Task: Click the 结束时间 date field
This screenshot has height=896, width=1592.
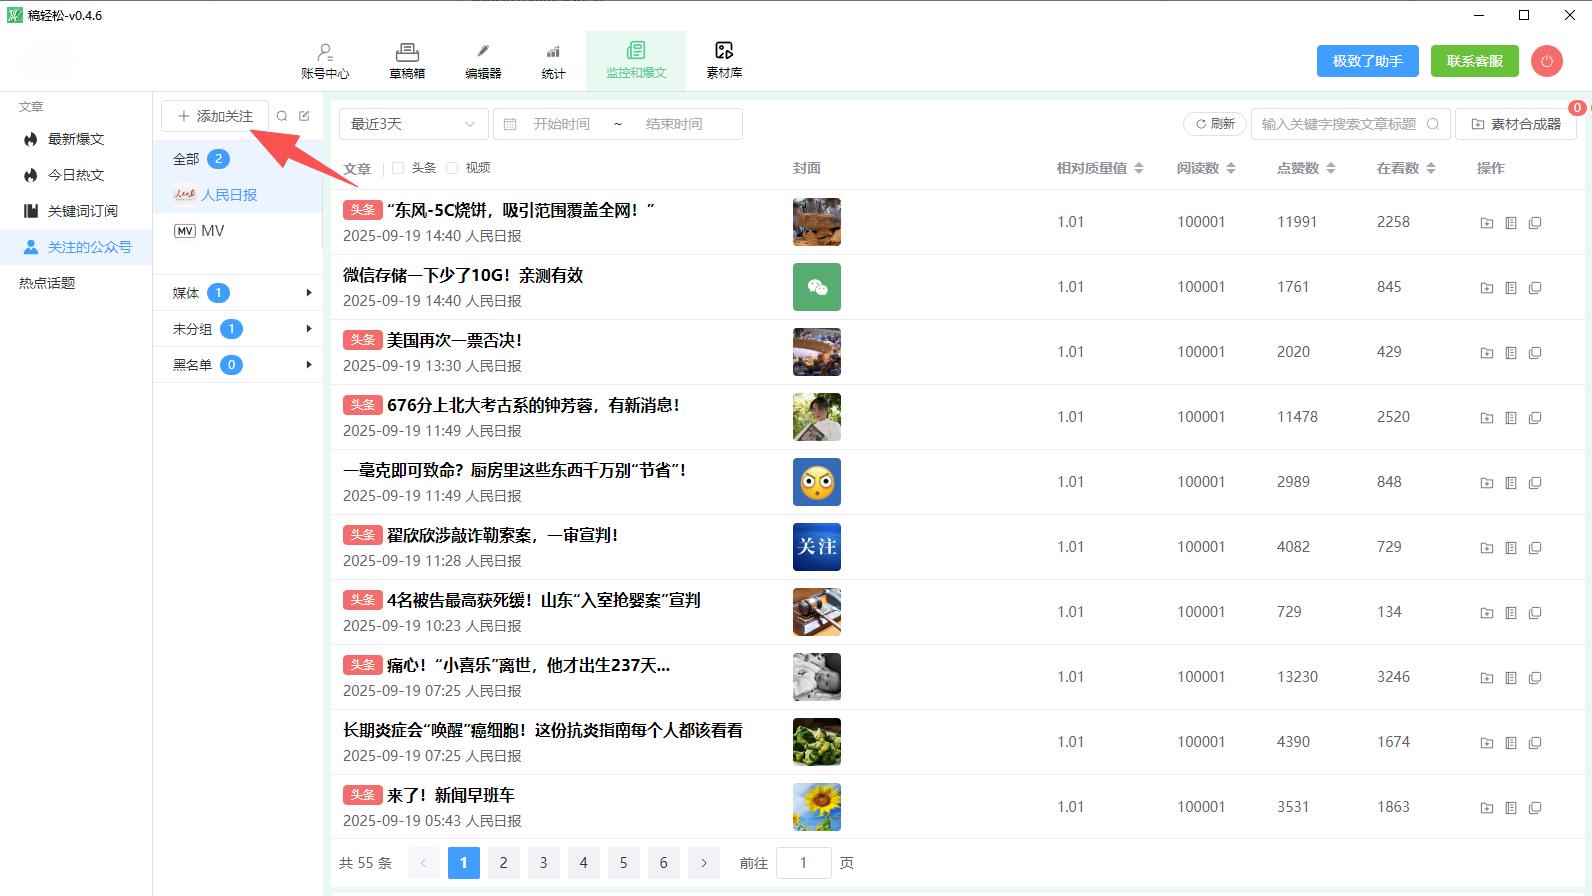Action: point(674,124)
